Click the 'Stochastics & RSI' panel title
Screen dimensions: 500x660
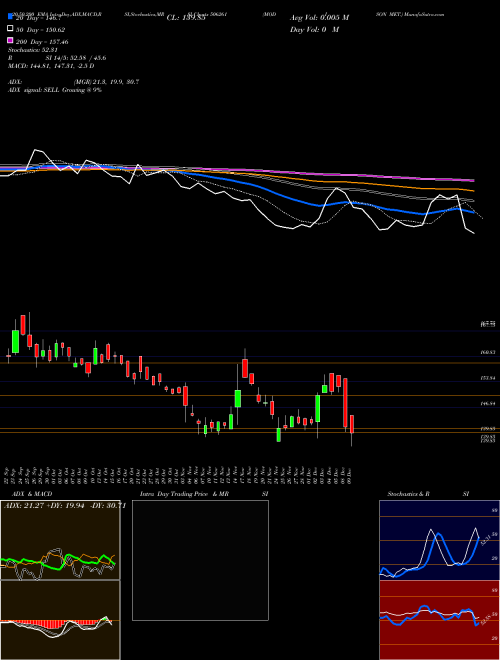tap(428, 494)
